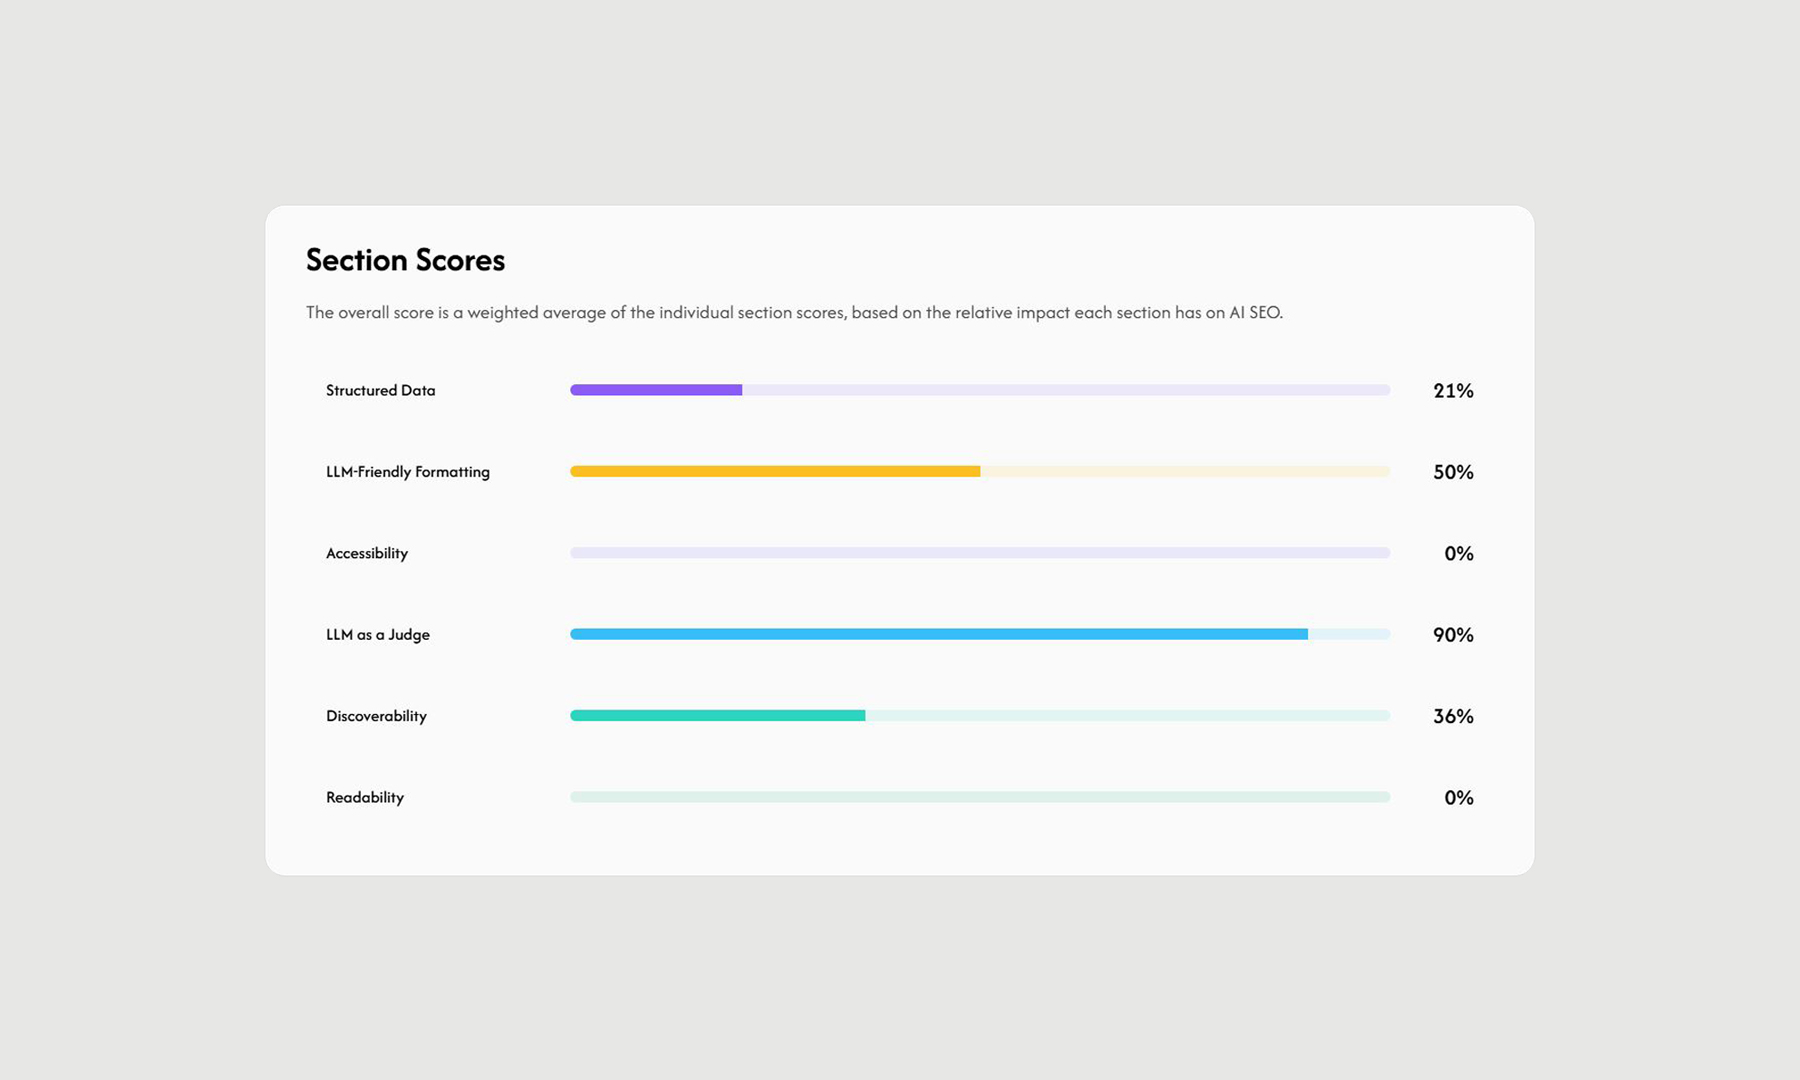Image resolution: width=1800 pixels, height=1080 pixels.
Task: Click the 21% score value
Action: coord(1453,391)
